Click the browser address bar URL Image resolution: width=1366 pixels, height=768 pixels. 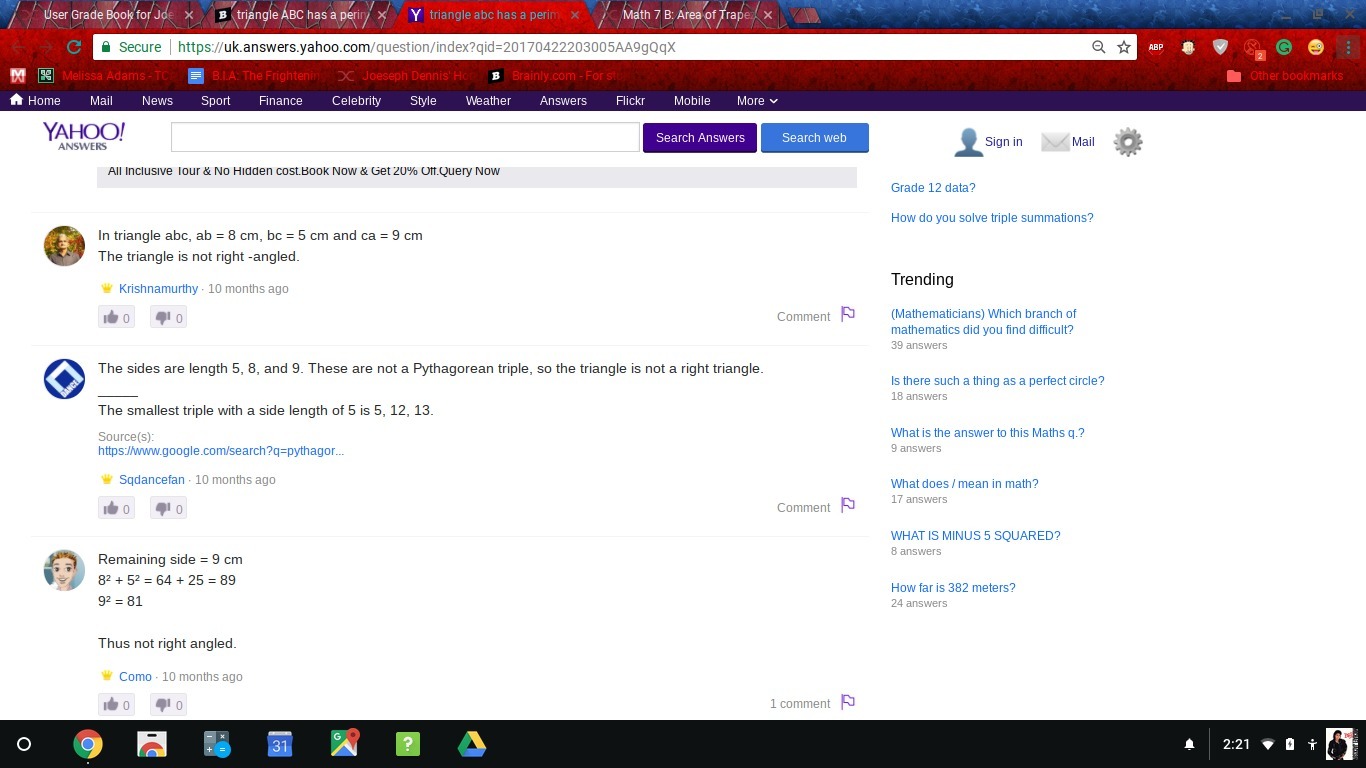(x=426, y=47)
